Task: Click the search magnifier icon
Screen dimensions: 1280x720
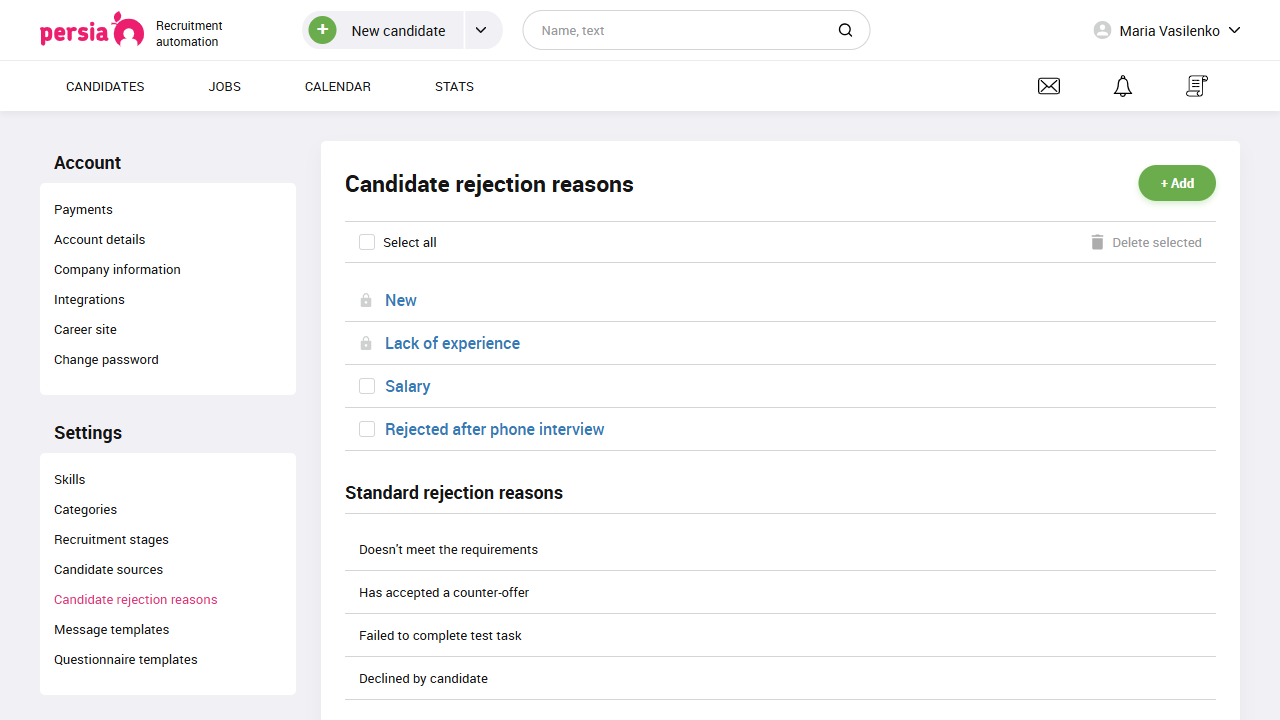Action: tap(845, 30)
